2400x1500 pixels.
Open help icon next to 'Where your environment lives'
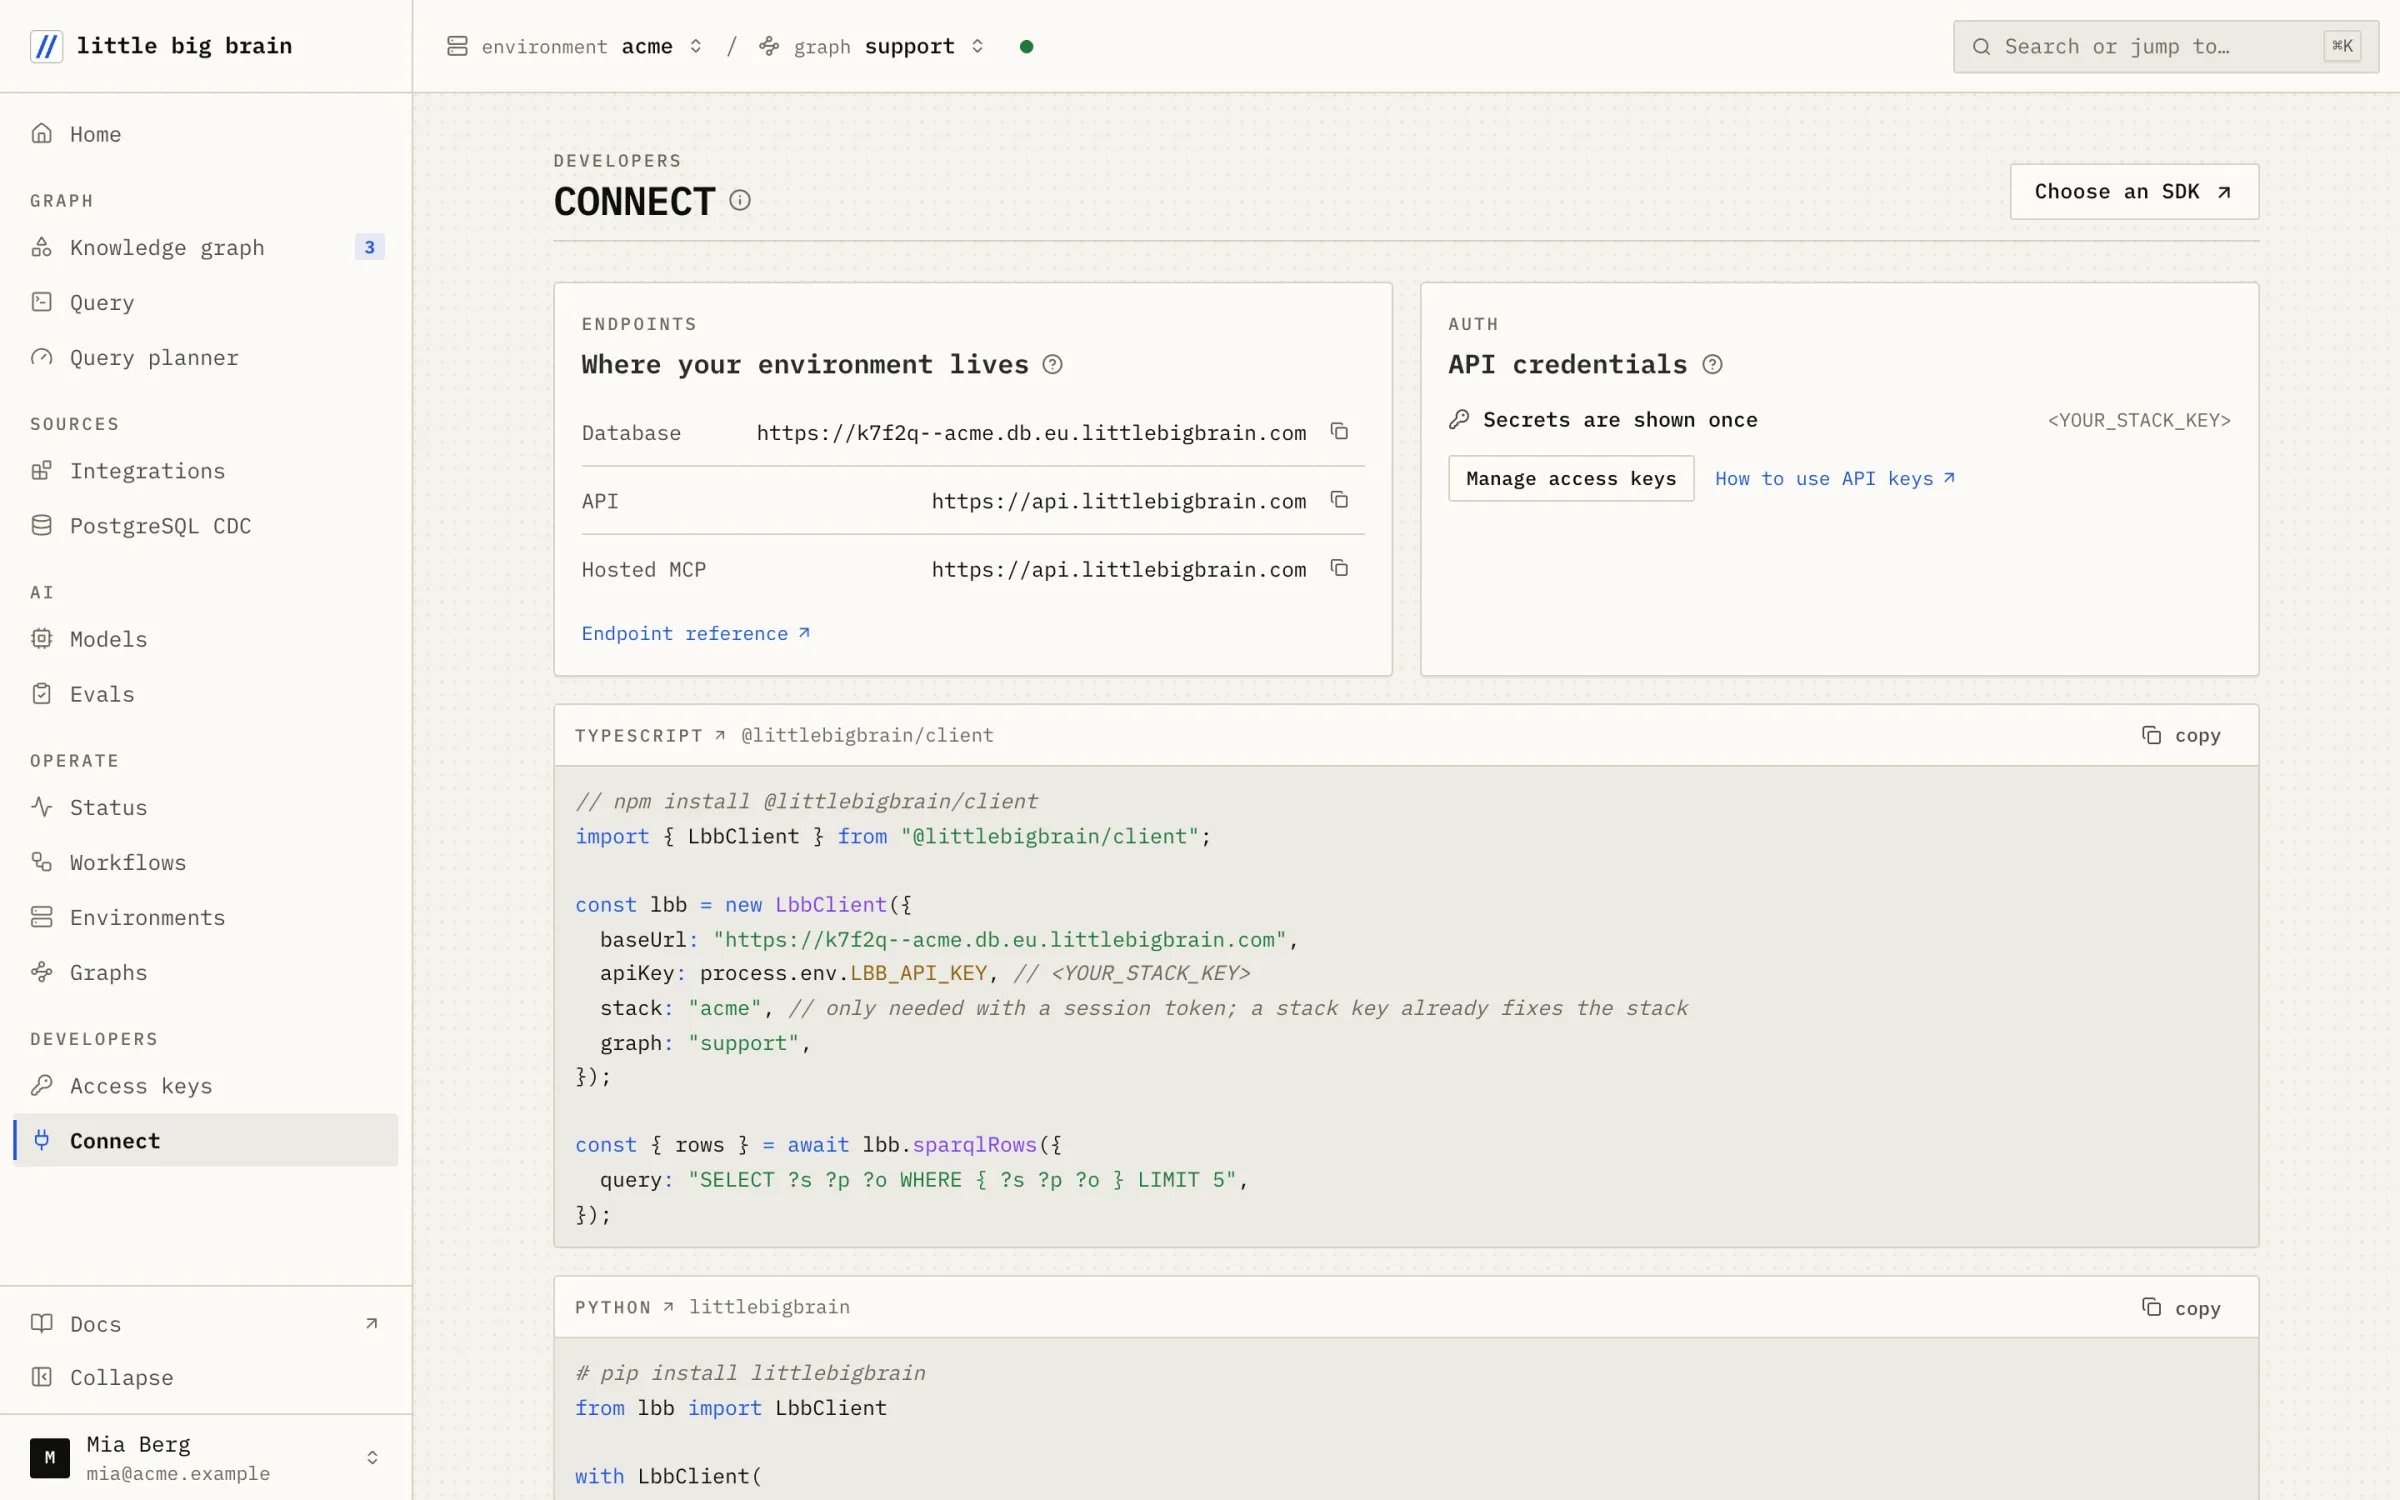1052,365
